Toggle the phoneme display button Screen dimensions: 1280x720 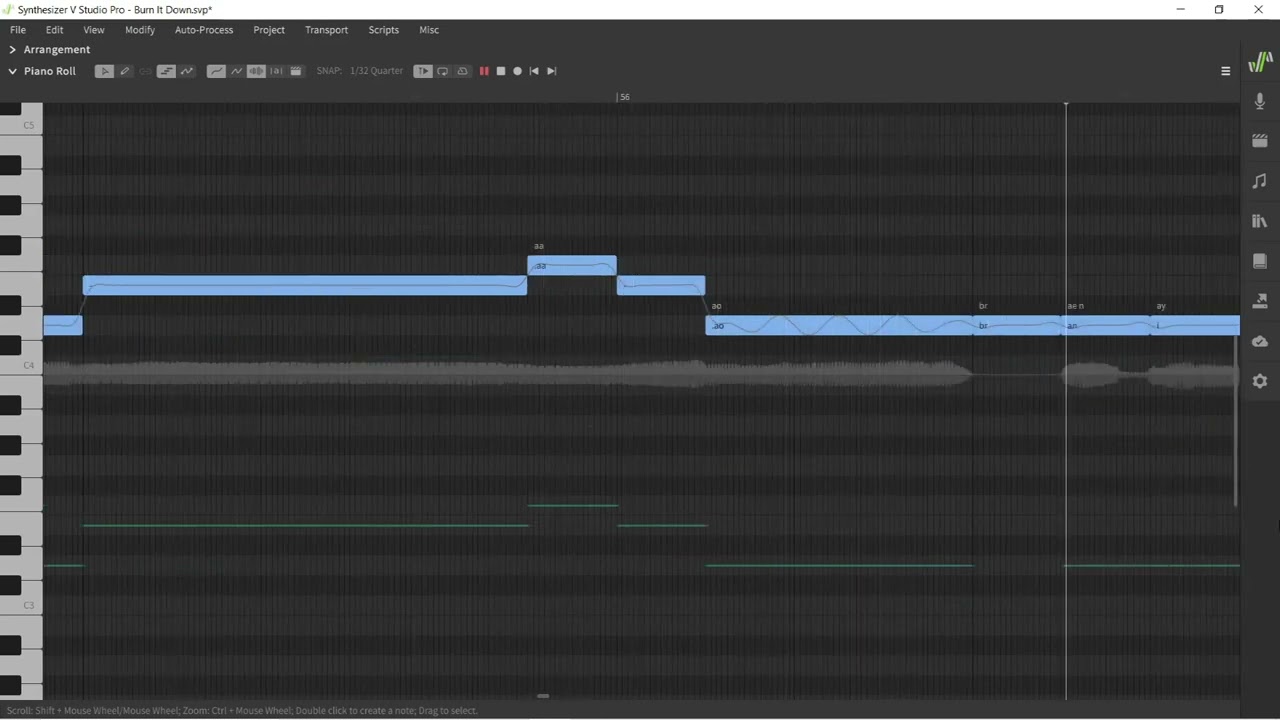click(276, 71)
